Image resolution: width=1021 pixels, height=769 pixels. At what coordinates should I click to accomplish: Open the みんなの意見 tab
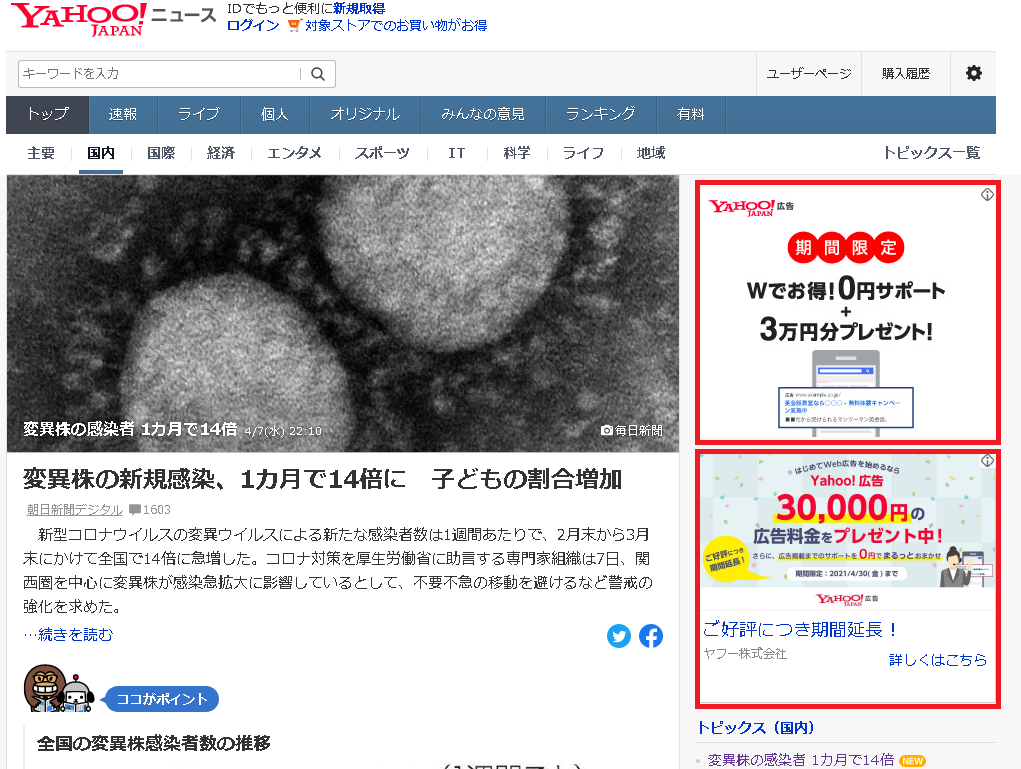coord(483,115)
